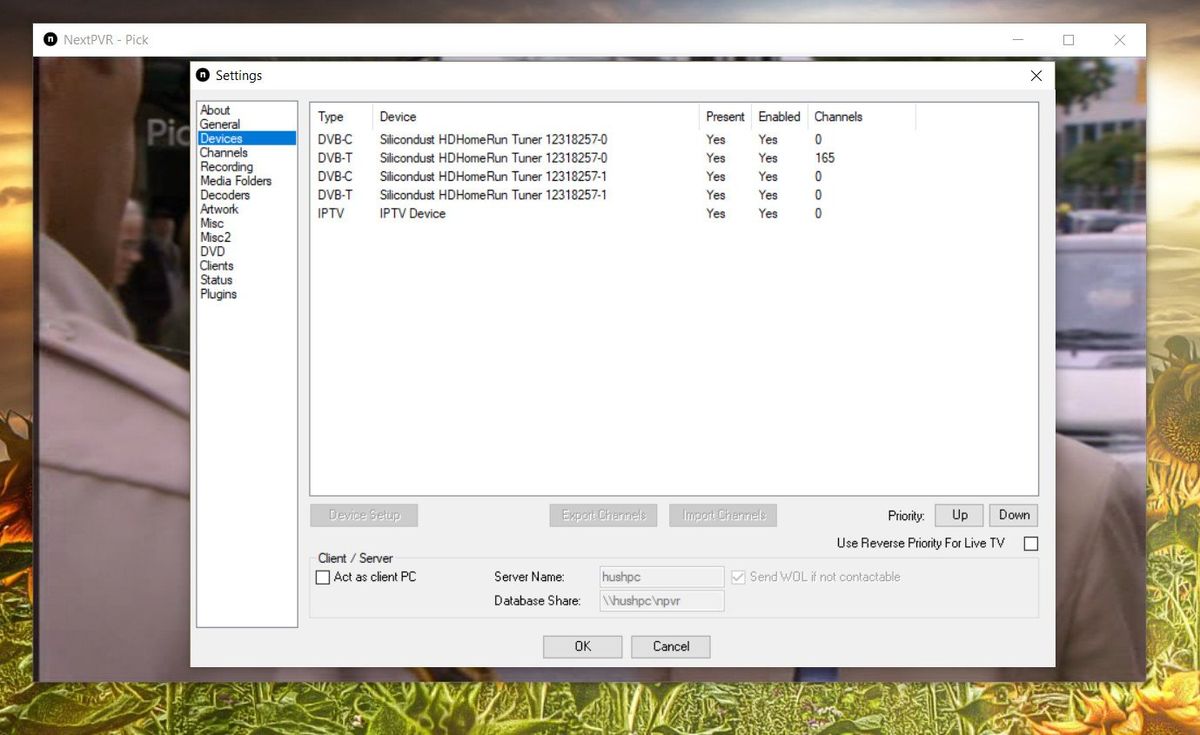1200x735 pixels.
Task: Switch to the Recording settings section
Action: [x=226, y=166]
